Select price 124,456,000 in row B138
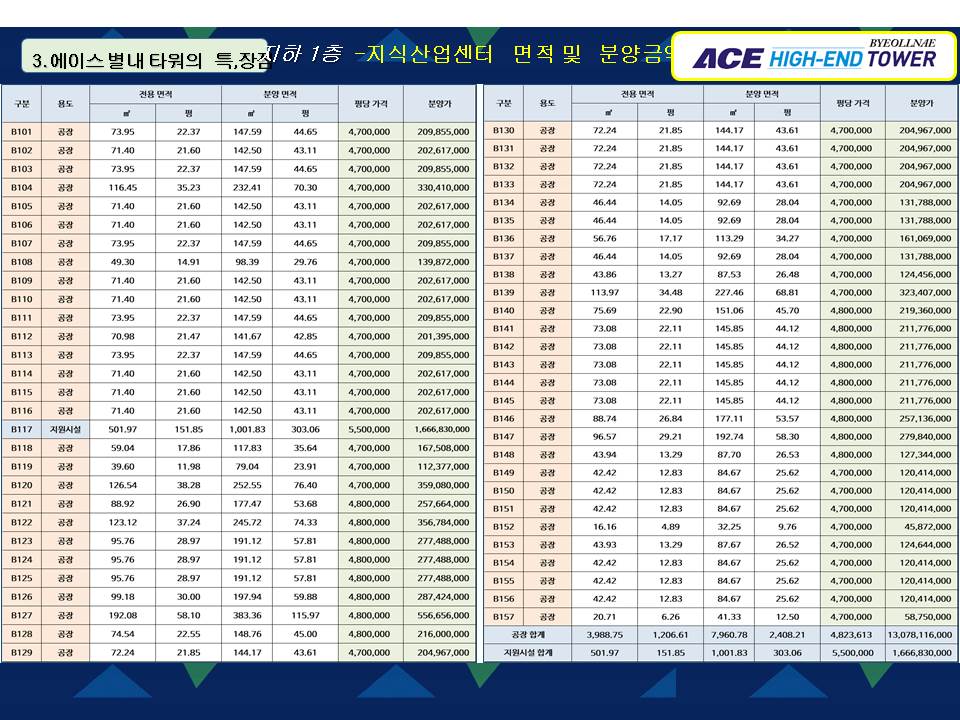Screen dimensions: 960x720 click(925, 275)
